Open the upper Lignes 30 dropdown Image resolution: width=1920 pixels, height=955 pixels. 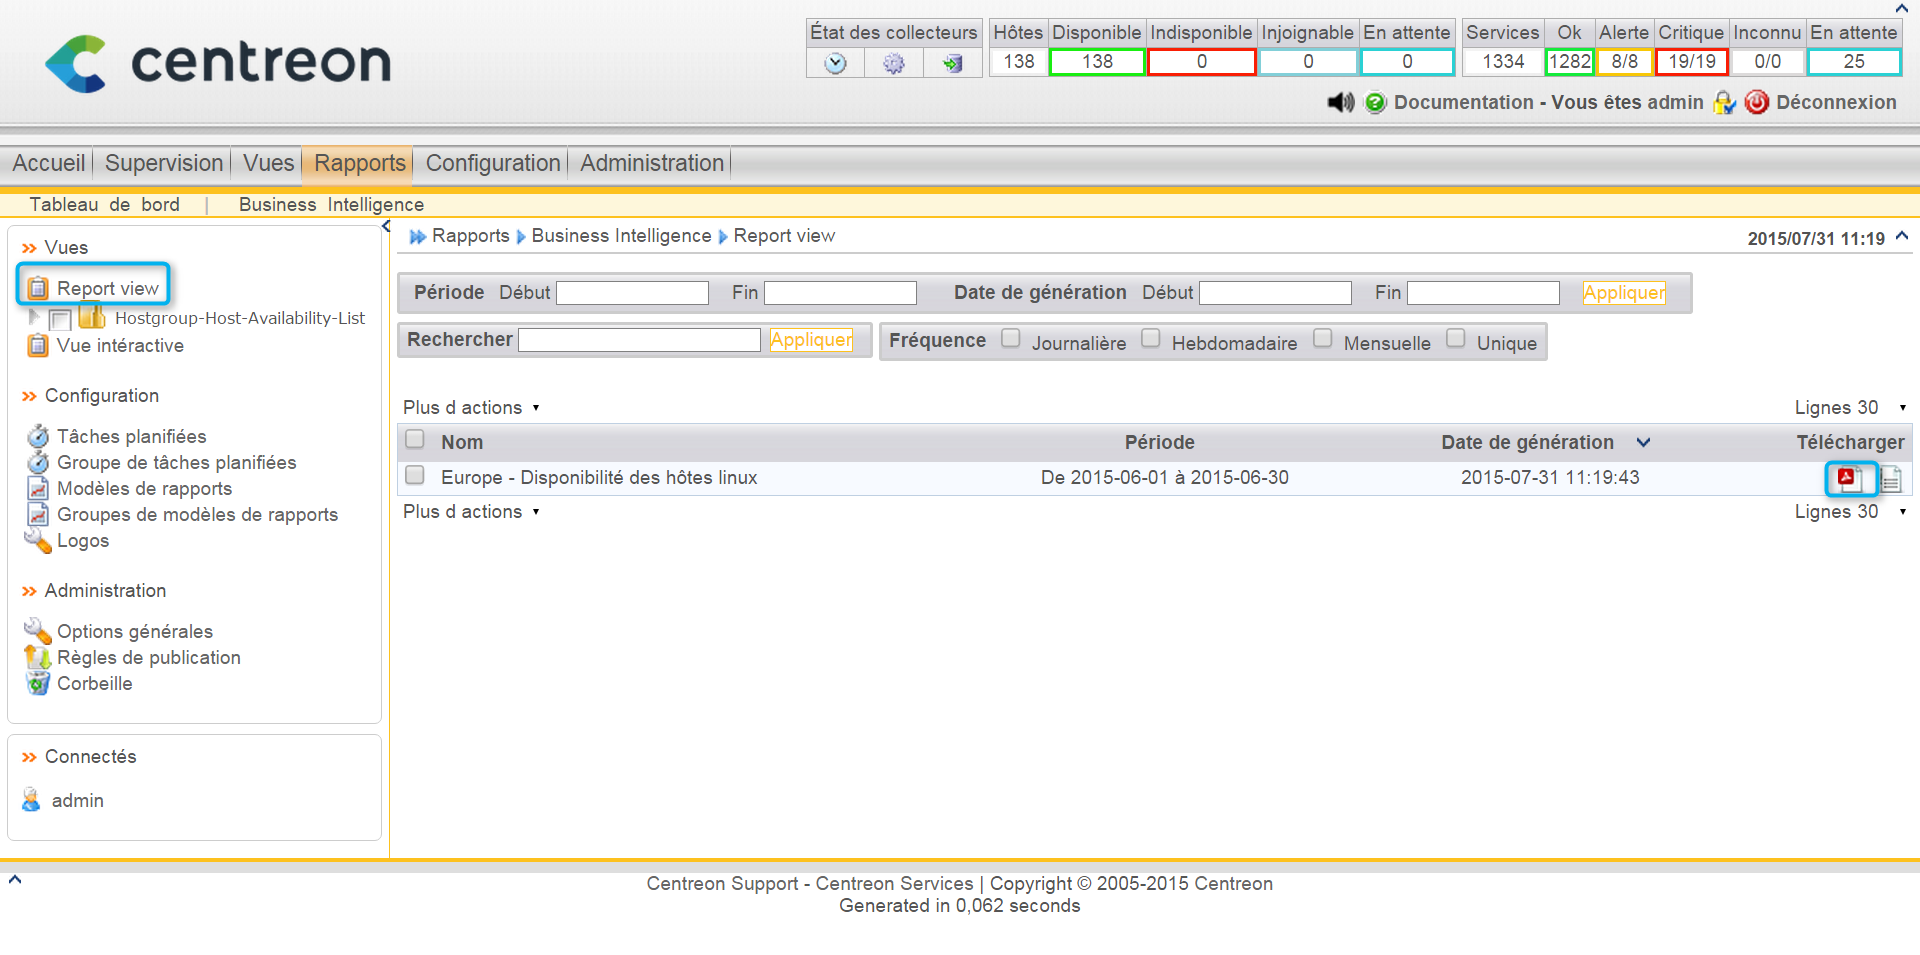click(x=1850, y=407)
